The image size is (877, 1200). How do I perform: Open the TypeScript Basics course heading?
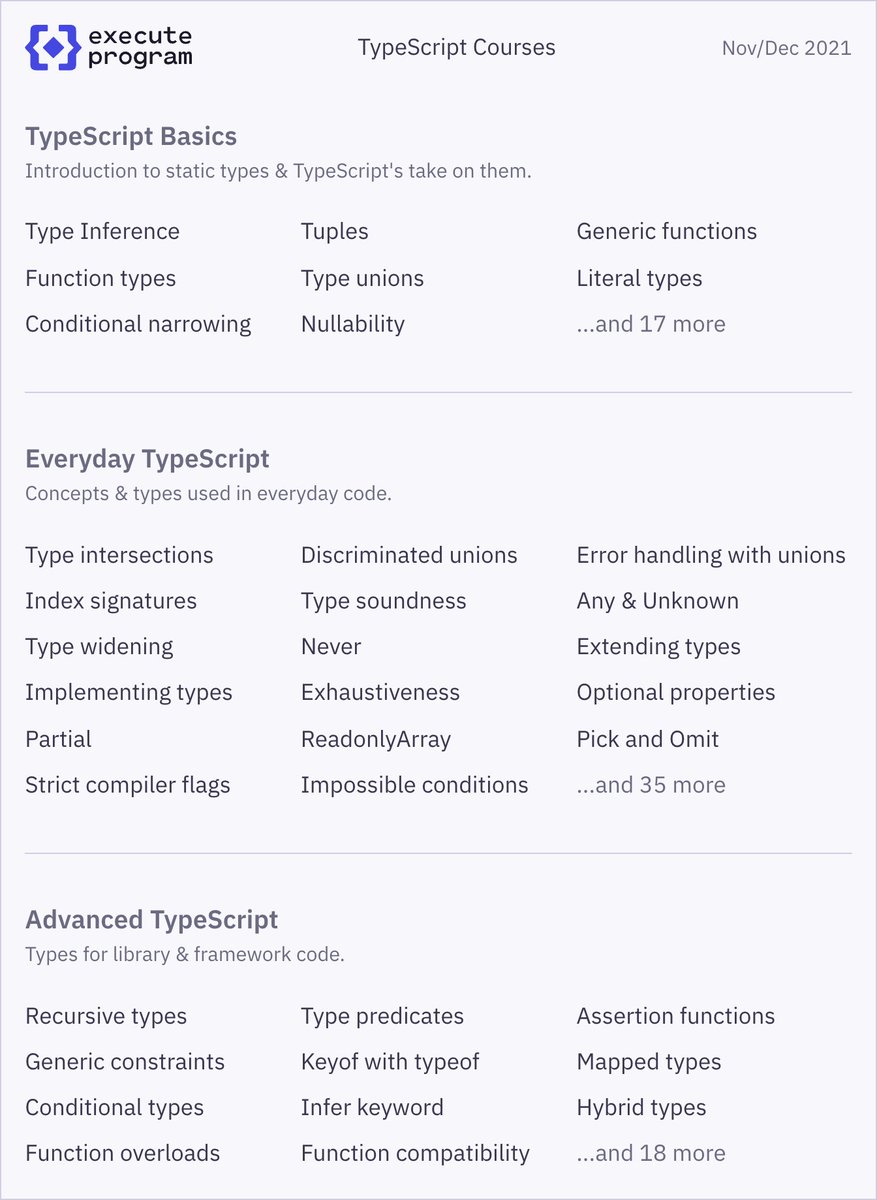[x=131, y=136]
